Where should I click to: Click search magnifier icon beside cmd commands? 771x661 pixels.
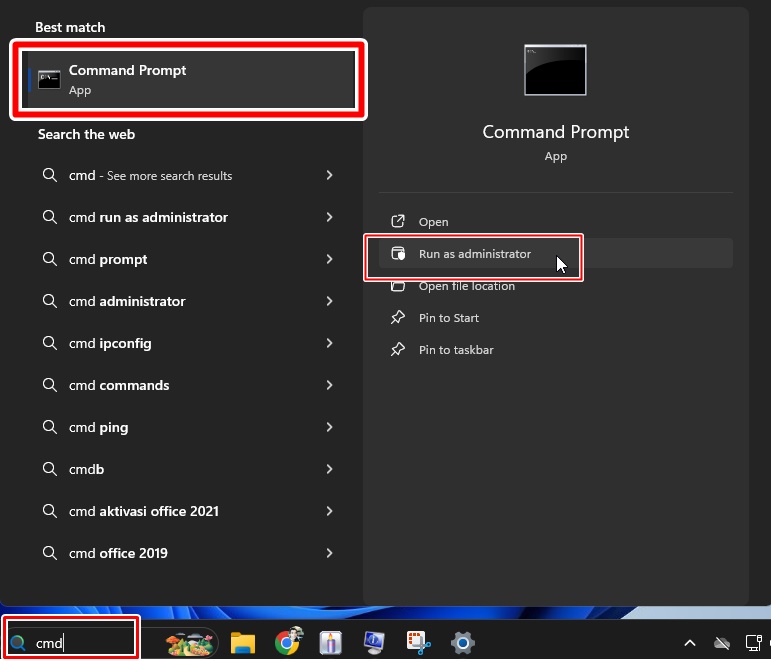click(x=50, y=385)
